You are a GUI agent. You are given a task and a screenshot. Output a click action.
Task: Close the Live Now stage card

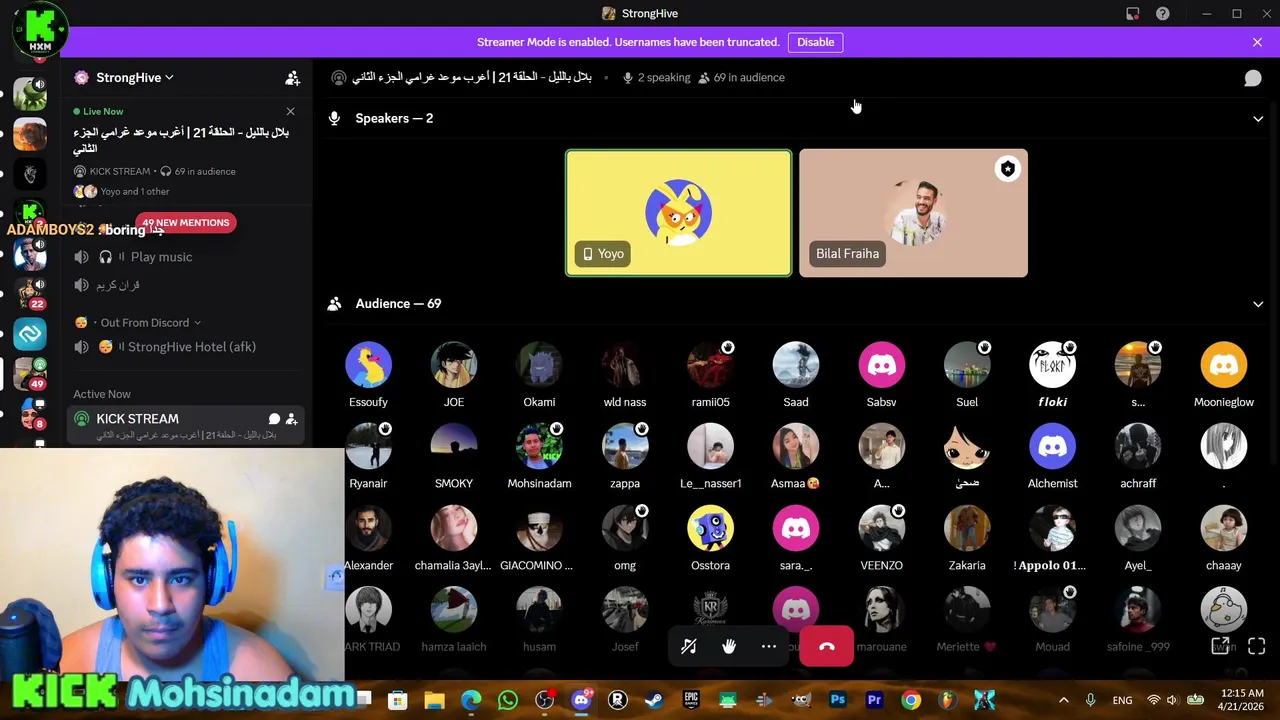tap(290, 111)
